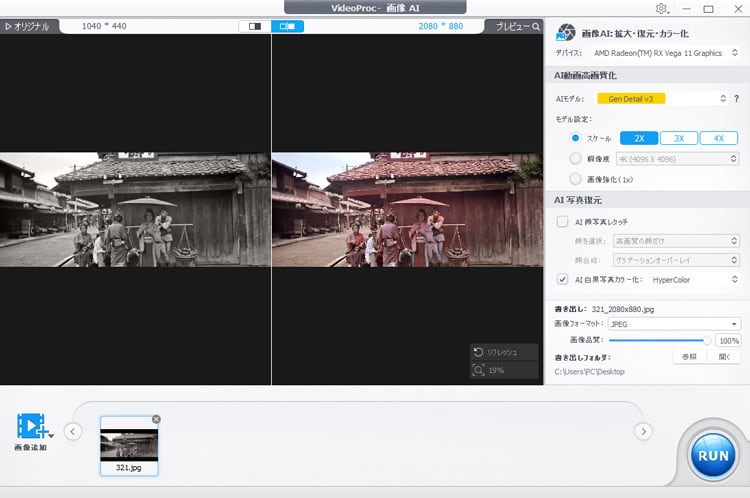The image size is (750, 498).
Task: Switch to single-pane compare view
Action: click(255, 26)
